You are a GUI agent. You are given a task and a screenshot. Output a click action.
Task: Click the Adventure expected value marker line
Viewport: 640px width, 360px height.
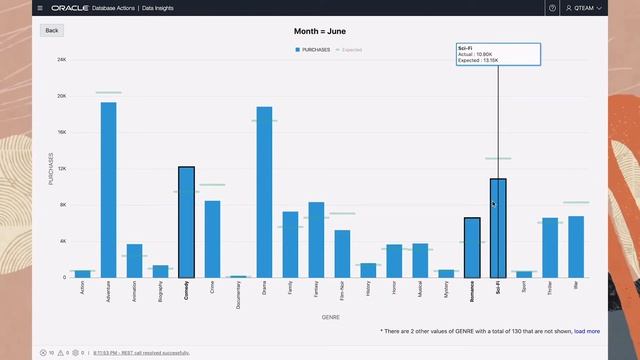click(109, 93)
